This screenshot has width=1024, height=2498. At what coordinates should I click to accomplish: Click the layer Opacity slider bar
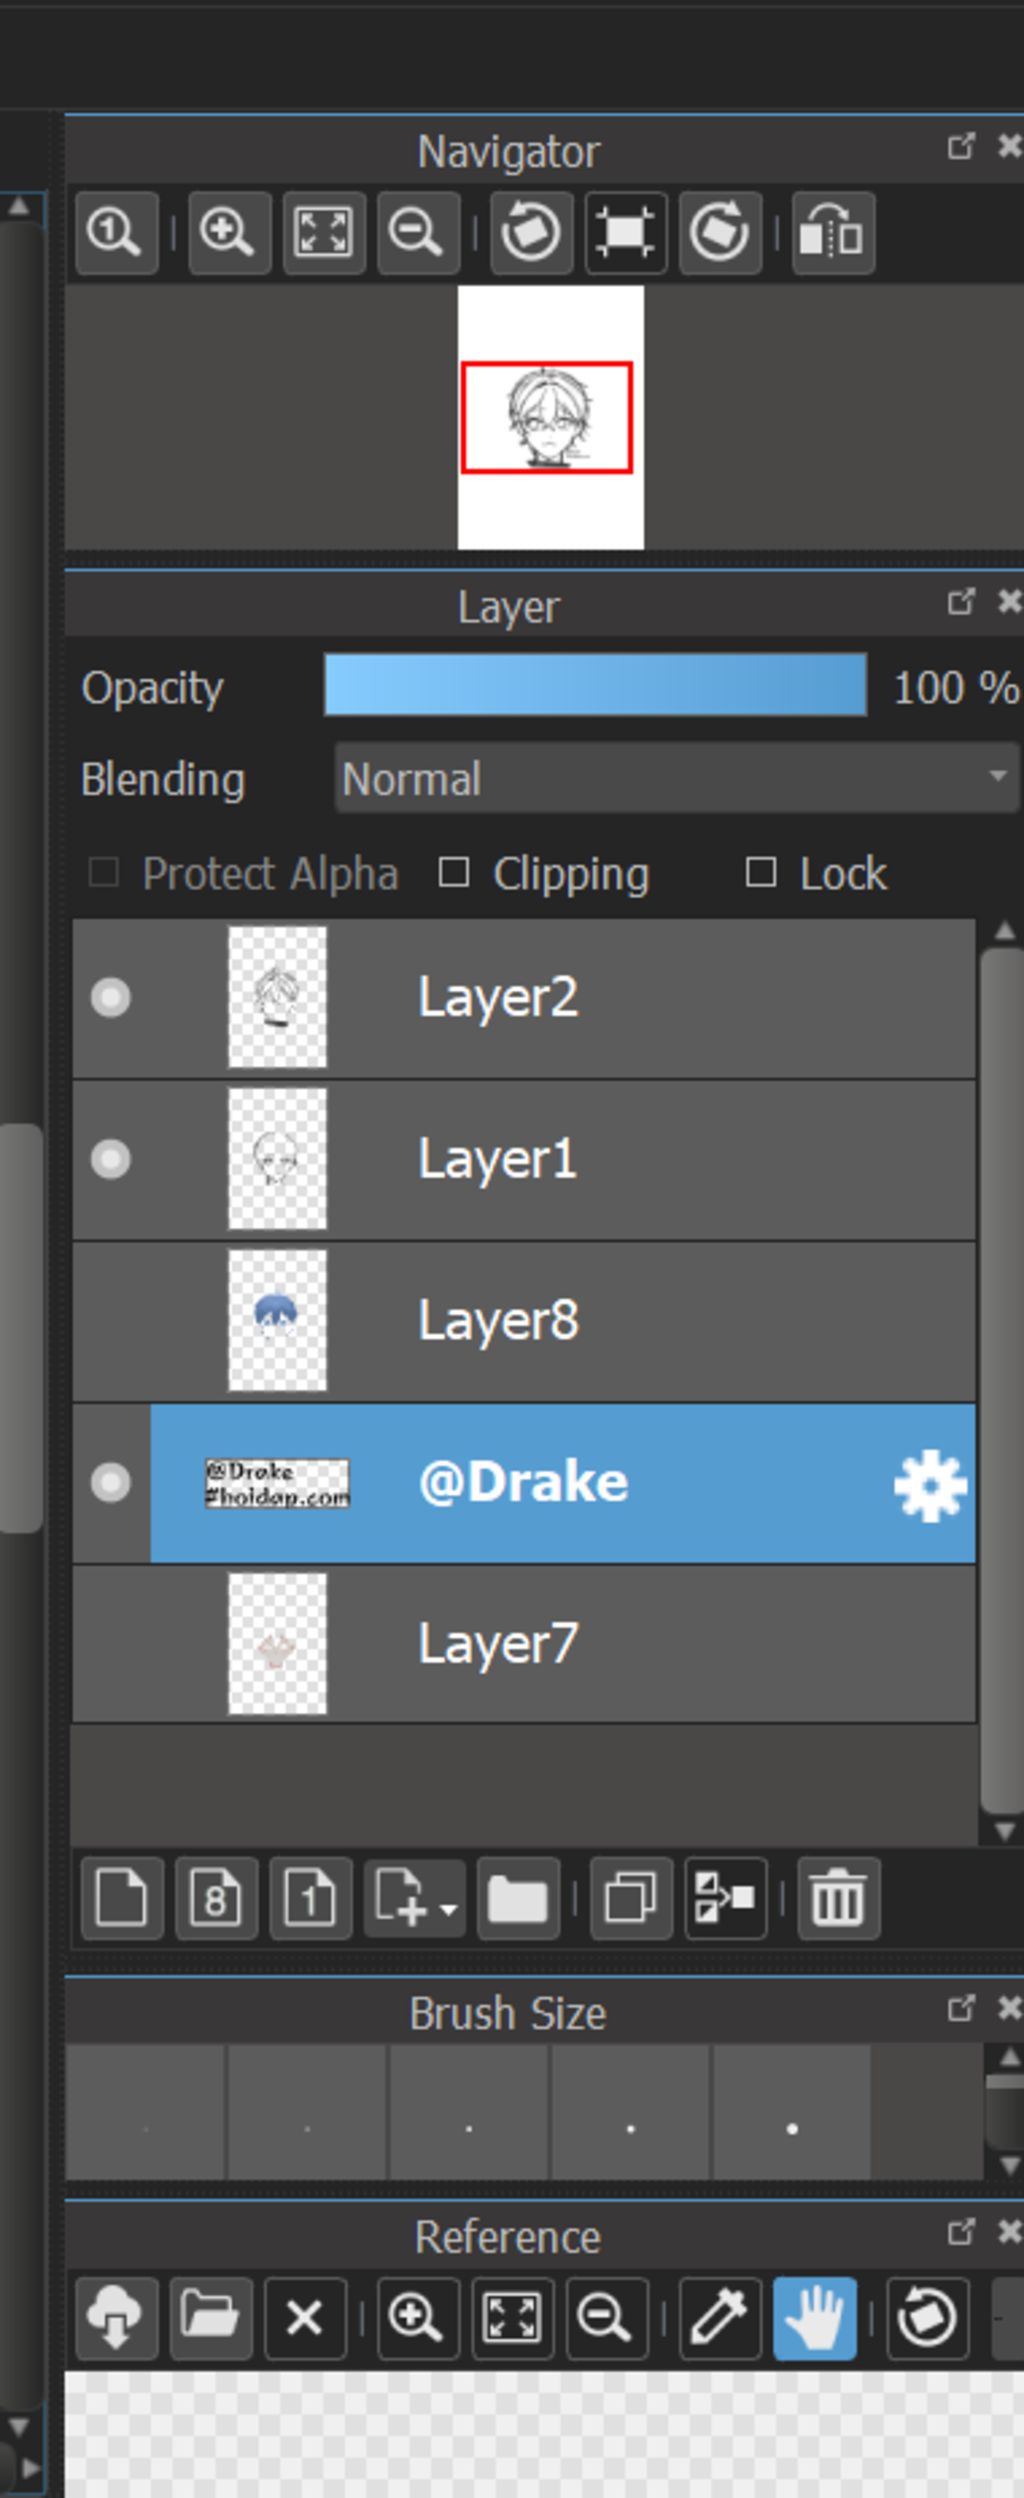(x=595, y=686)
